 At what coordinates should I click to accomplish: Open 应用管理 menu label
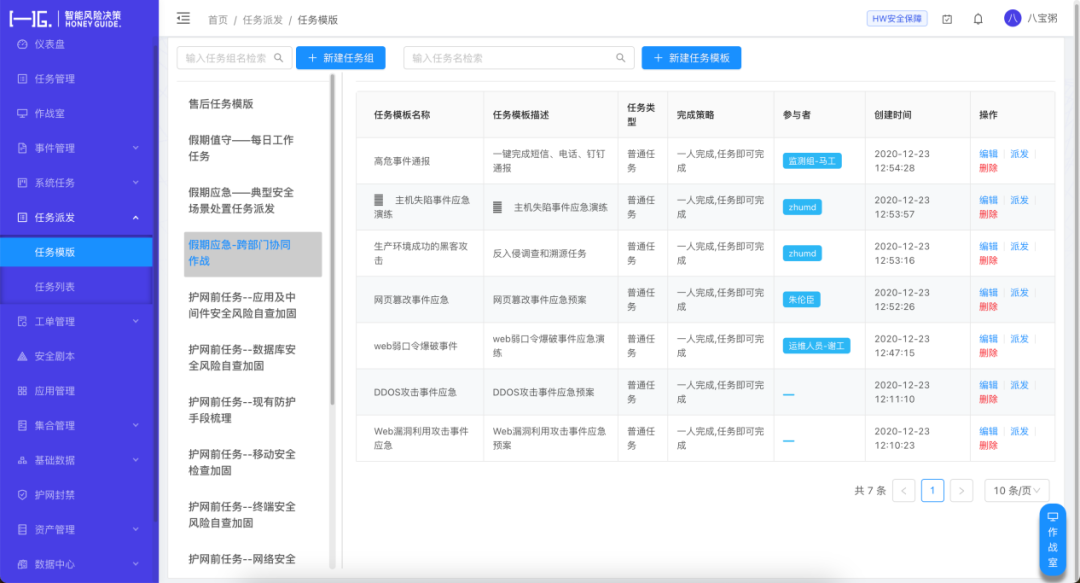tap(54, 391)
